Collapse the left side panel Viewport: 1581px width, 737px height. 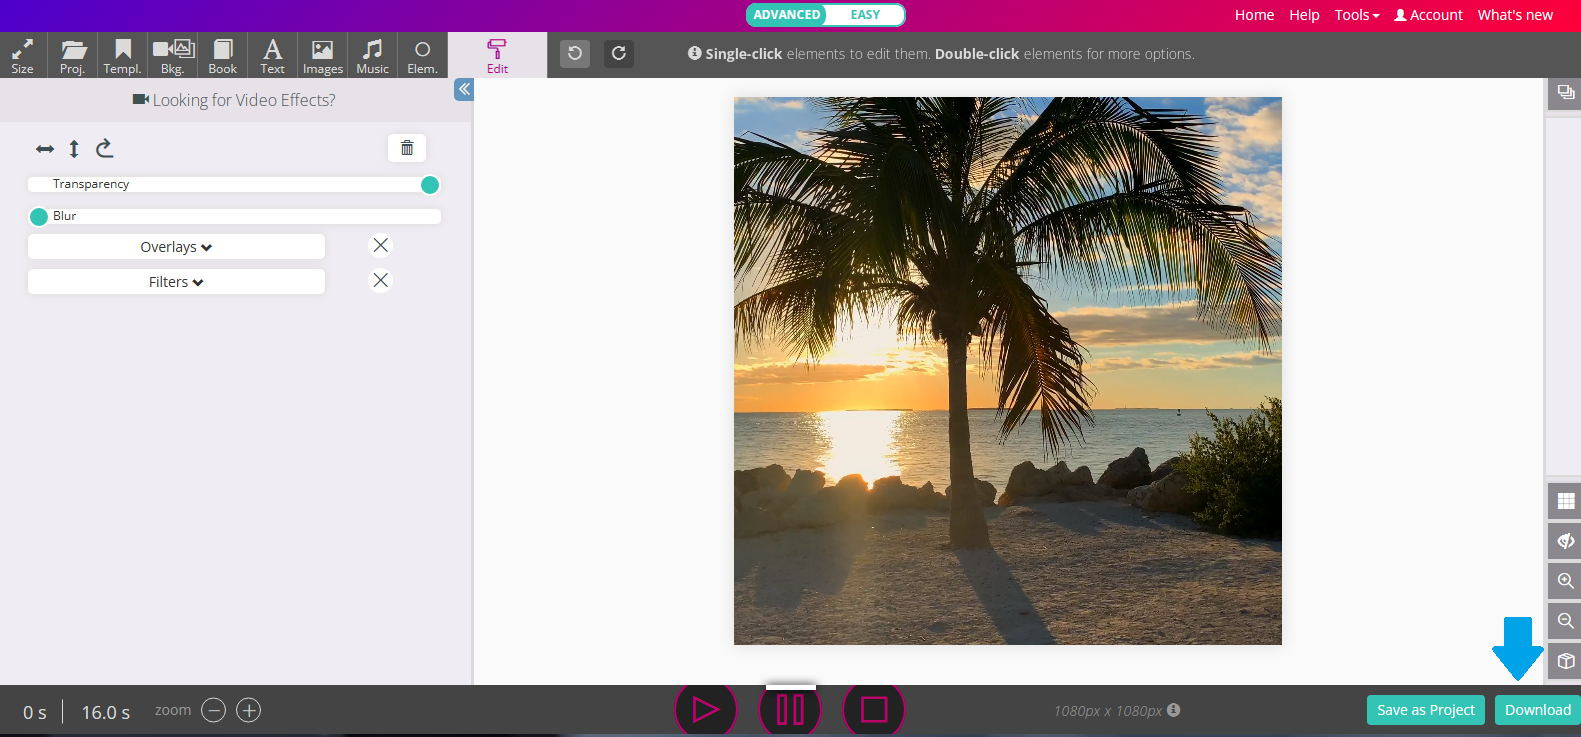click(x=464, y=89)
